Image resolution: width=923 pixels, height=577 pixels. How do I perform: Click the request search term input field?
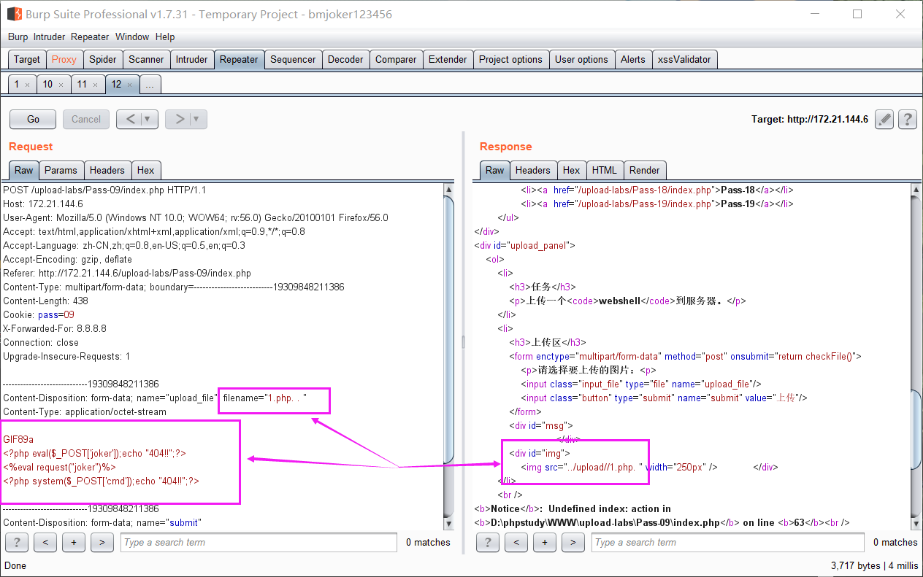click(258, 542)
